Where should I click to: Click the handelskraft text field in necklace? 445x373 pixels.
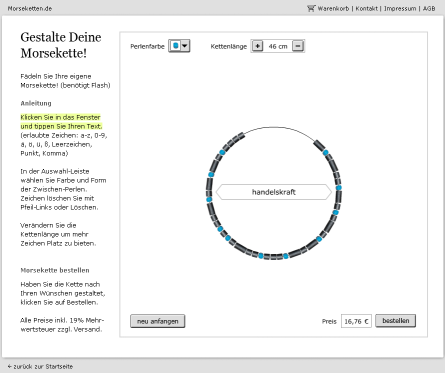pyautogui.click(x=274, y=192)
